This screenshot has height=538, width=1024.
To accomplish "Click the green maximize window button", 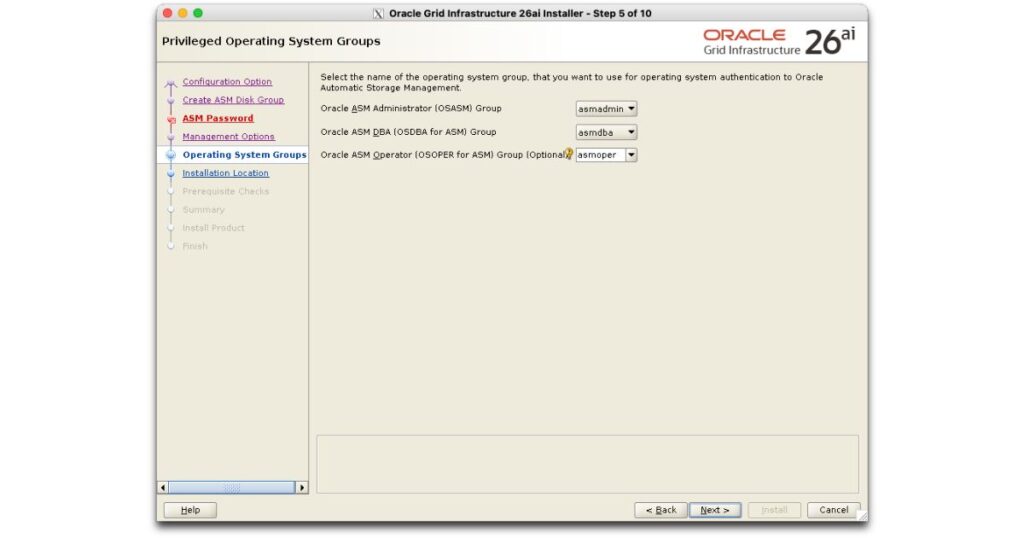I will (198, 13).
